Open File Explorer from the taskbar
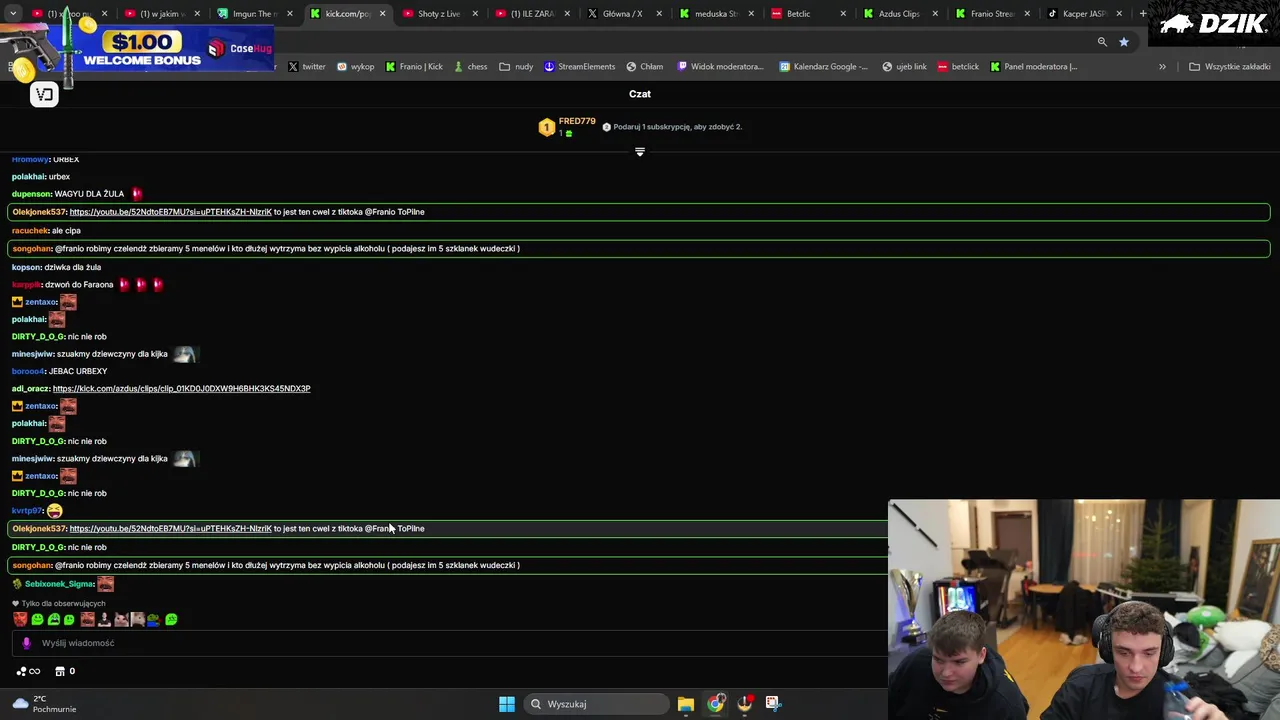Viewport: 1280px width, 720px height. click(686, 704)
